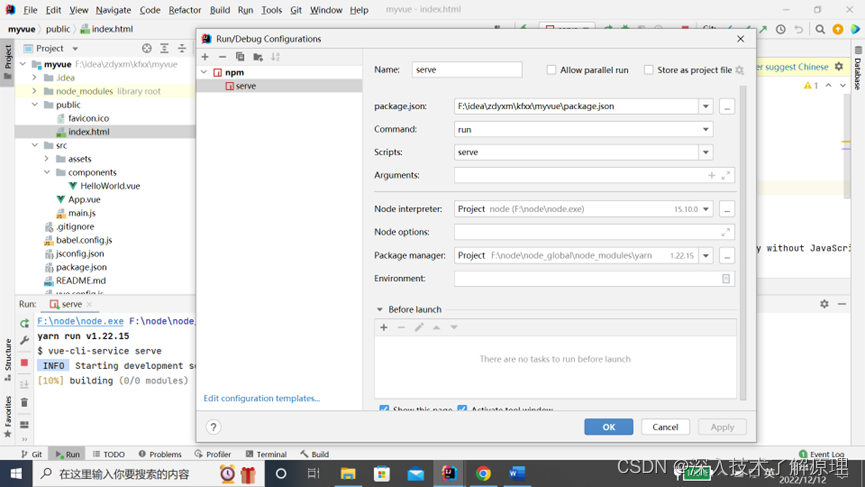This screenshot has height=487, width=865.
Task: Collapse the Before launch section
Action: tap(380, 309)
